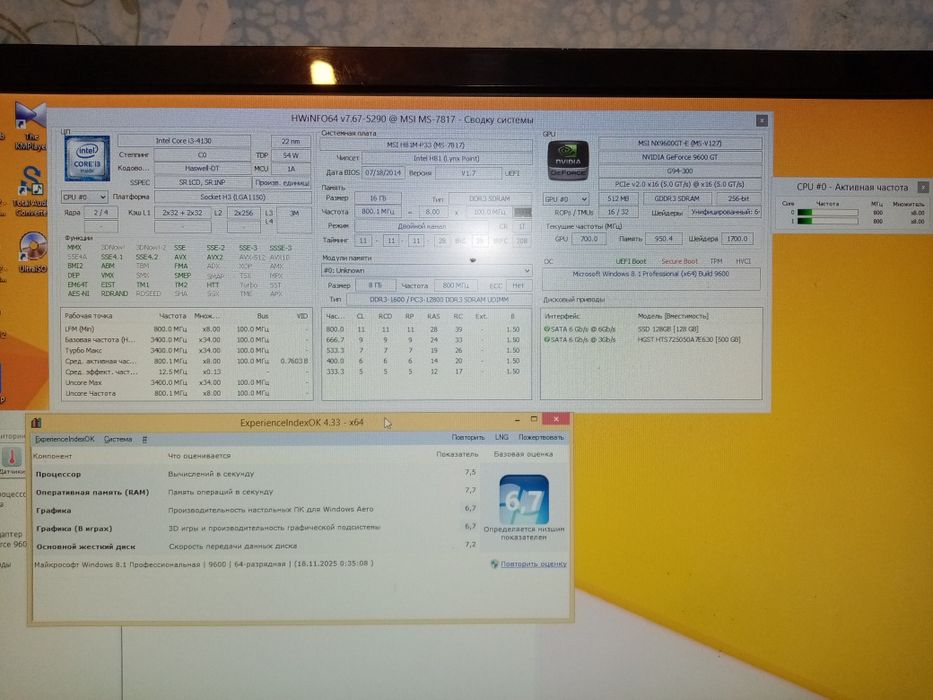
Task: Launch the UltraISO desktop icon
Action: [x=32, y=251]
